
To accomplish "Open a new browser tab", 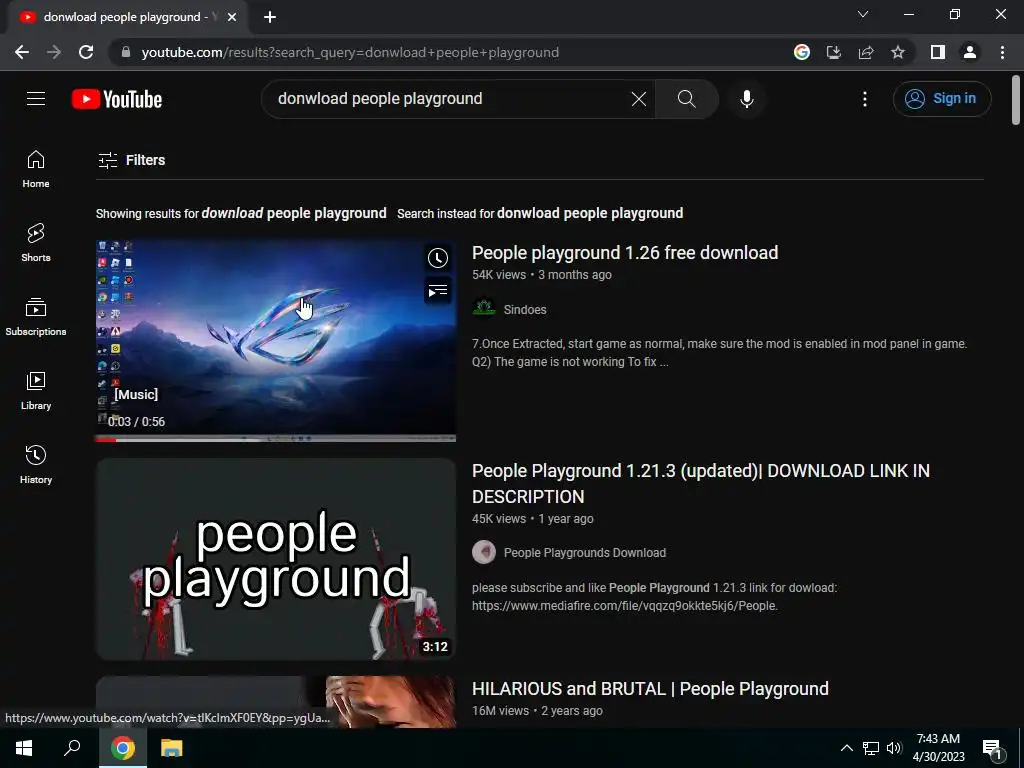I will [x=270, y=17].
